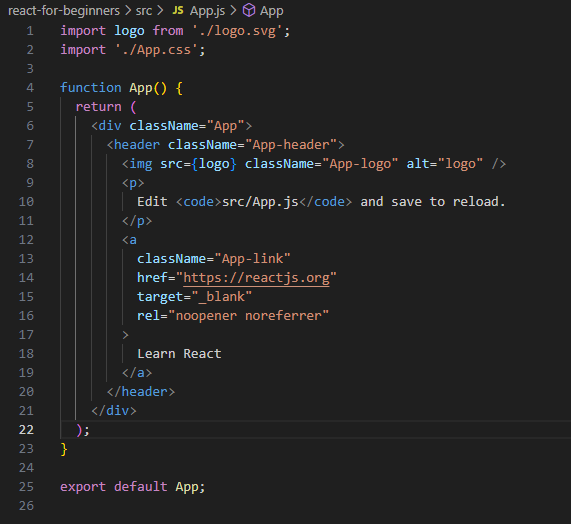Click the react-for-beginners breadcrumb folder
This screenshot has height=524, width=571.
(x=64, y=11)
